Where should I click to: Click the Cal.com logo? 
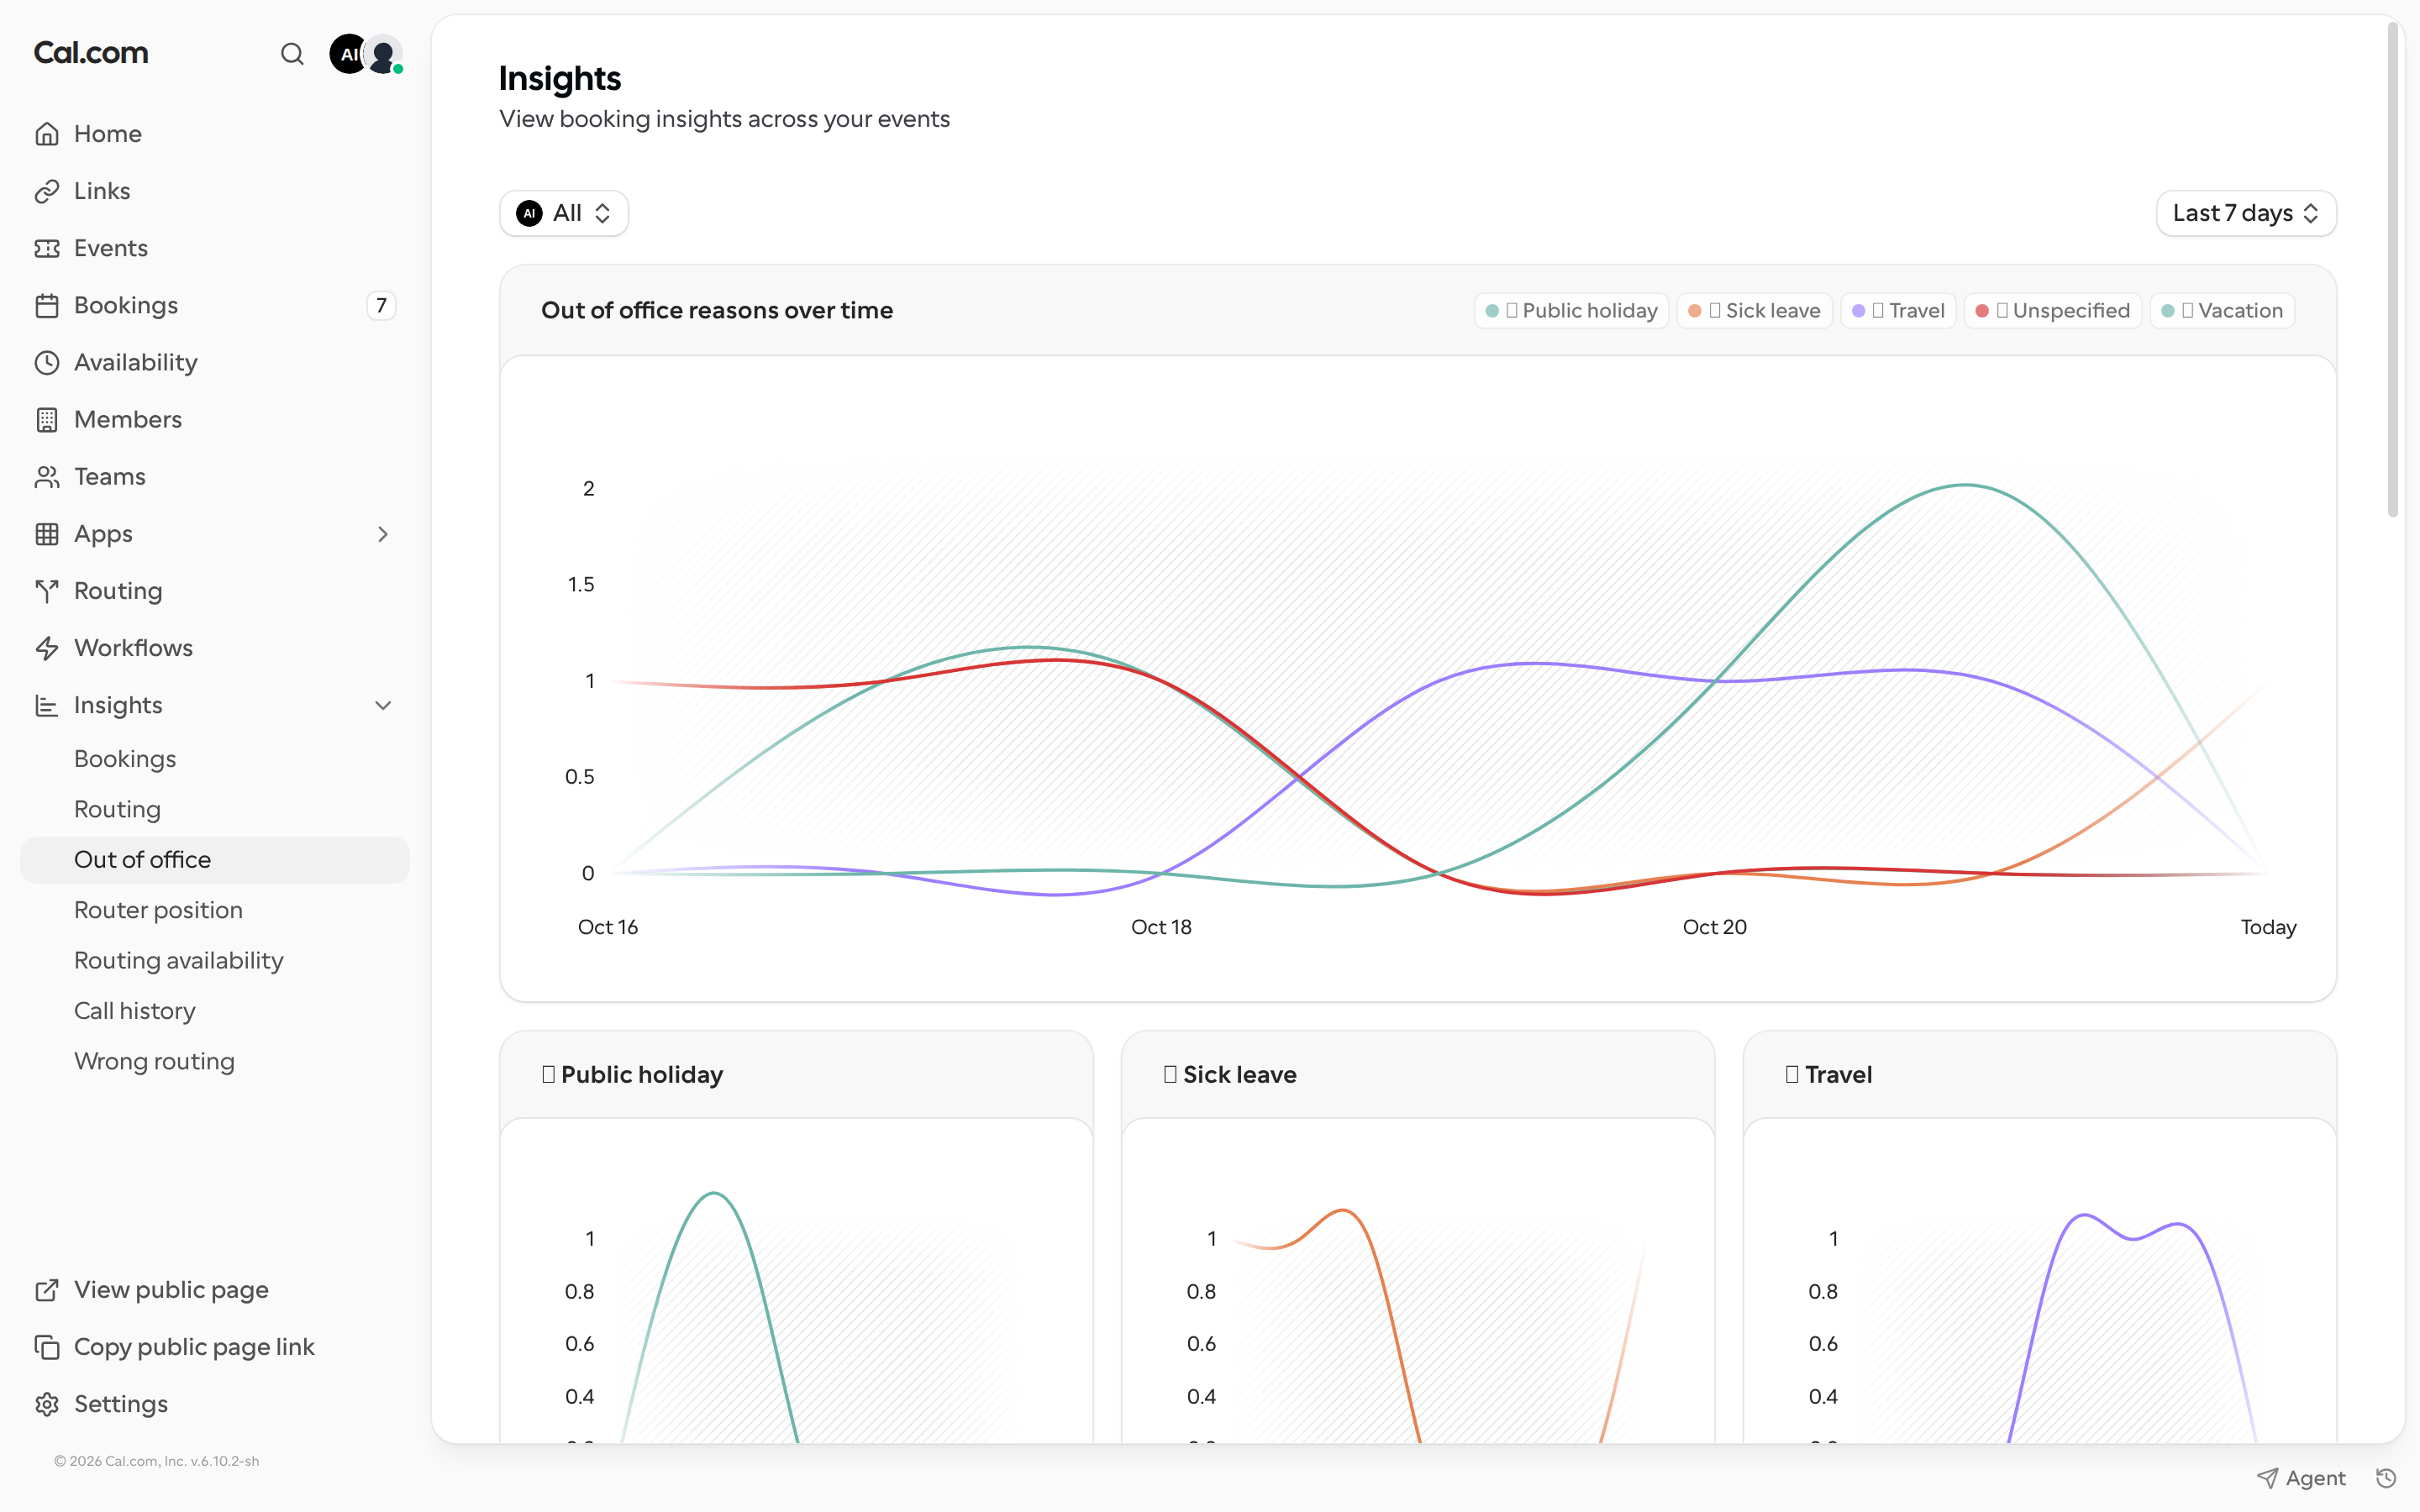click(x=91, y=53)
